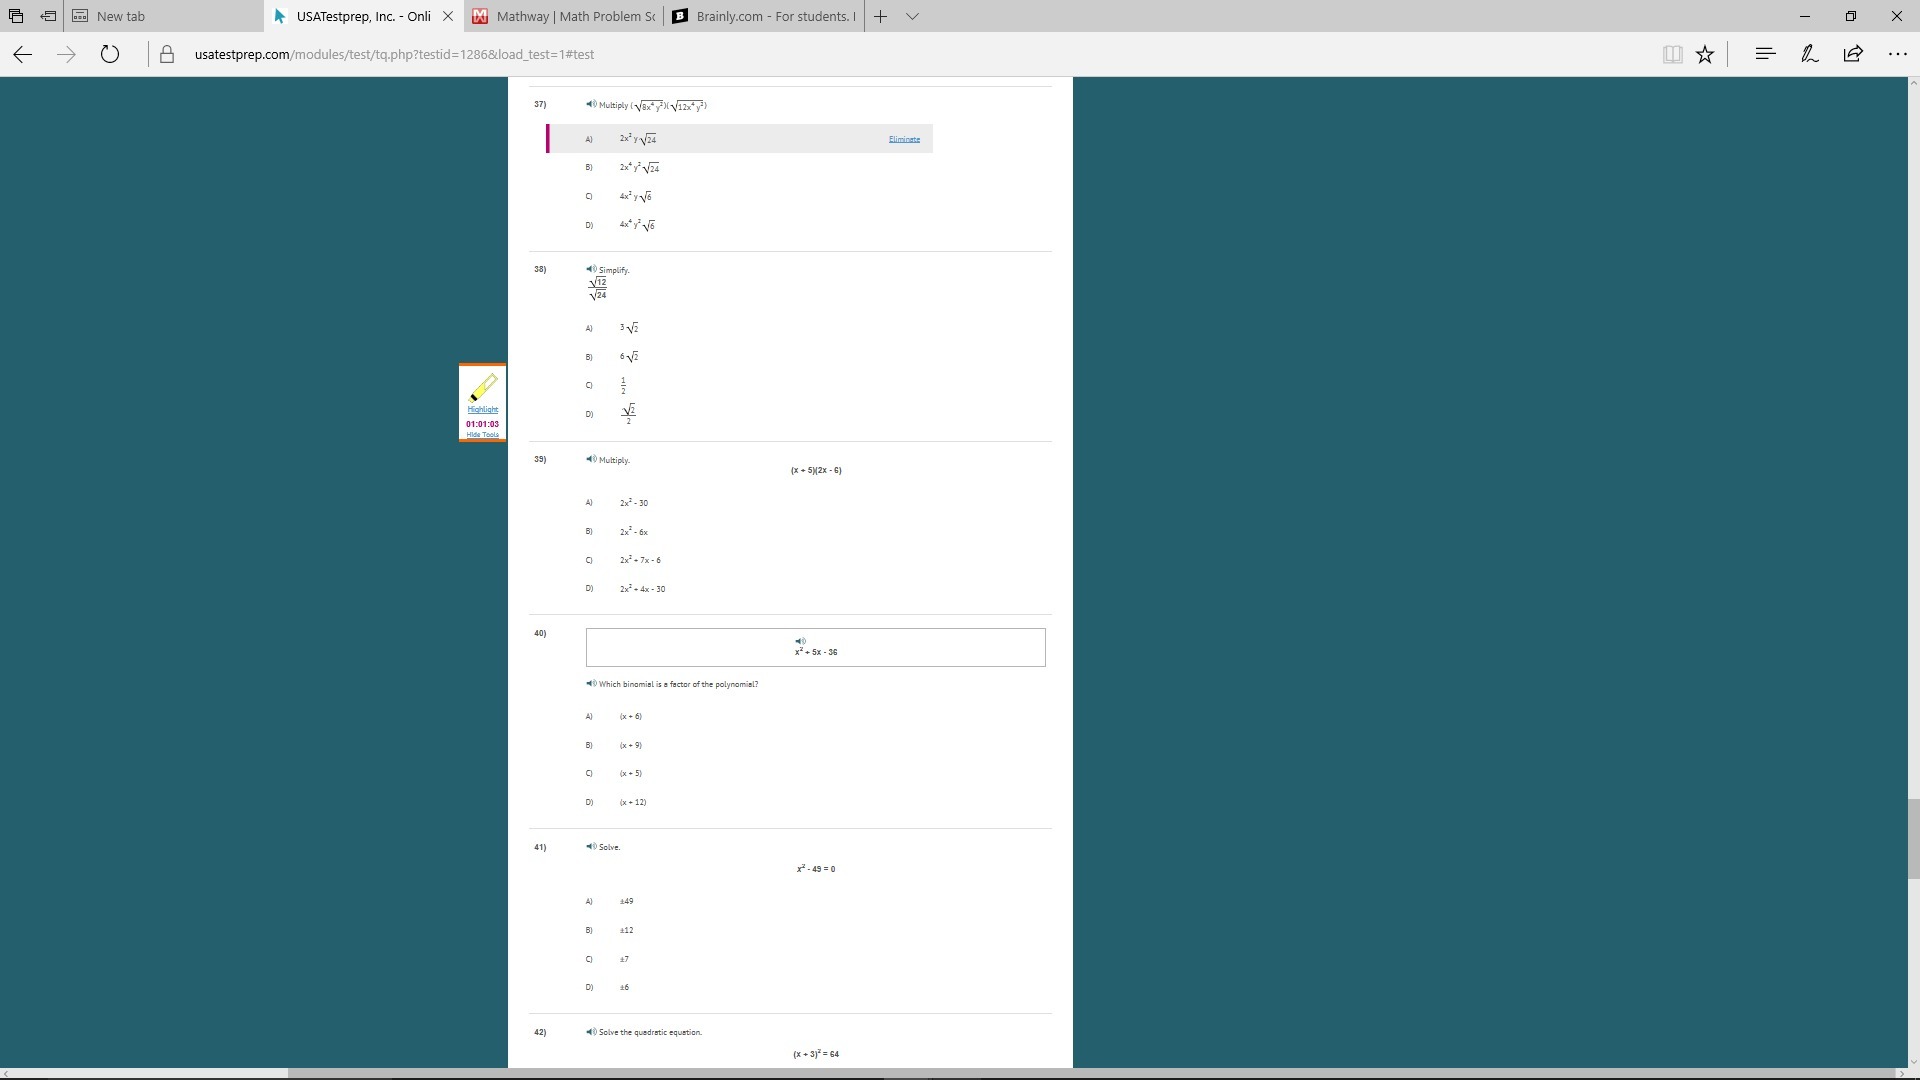Open Edge Settings and more menu
This screenshot has height=1080, width=1920.
click(1897, 54)
